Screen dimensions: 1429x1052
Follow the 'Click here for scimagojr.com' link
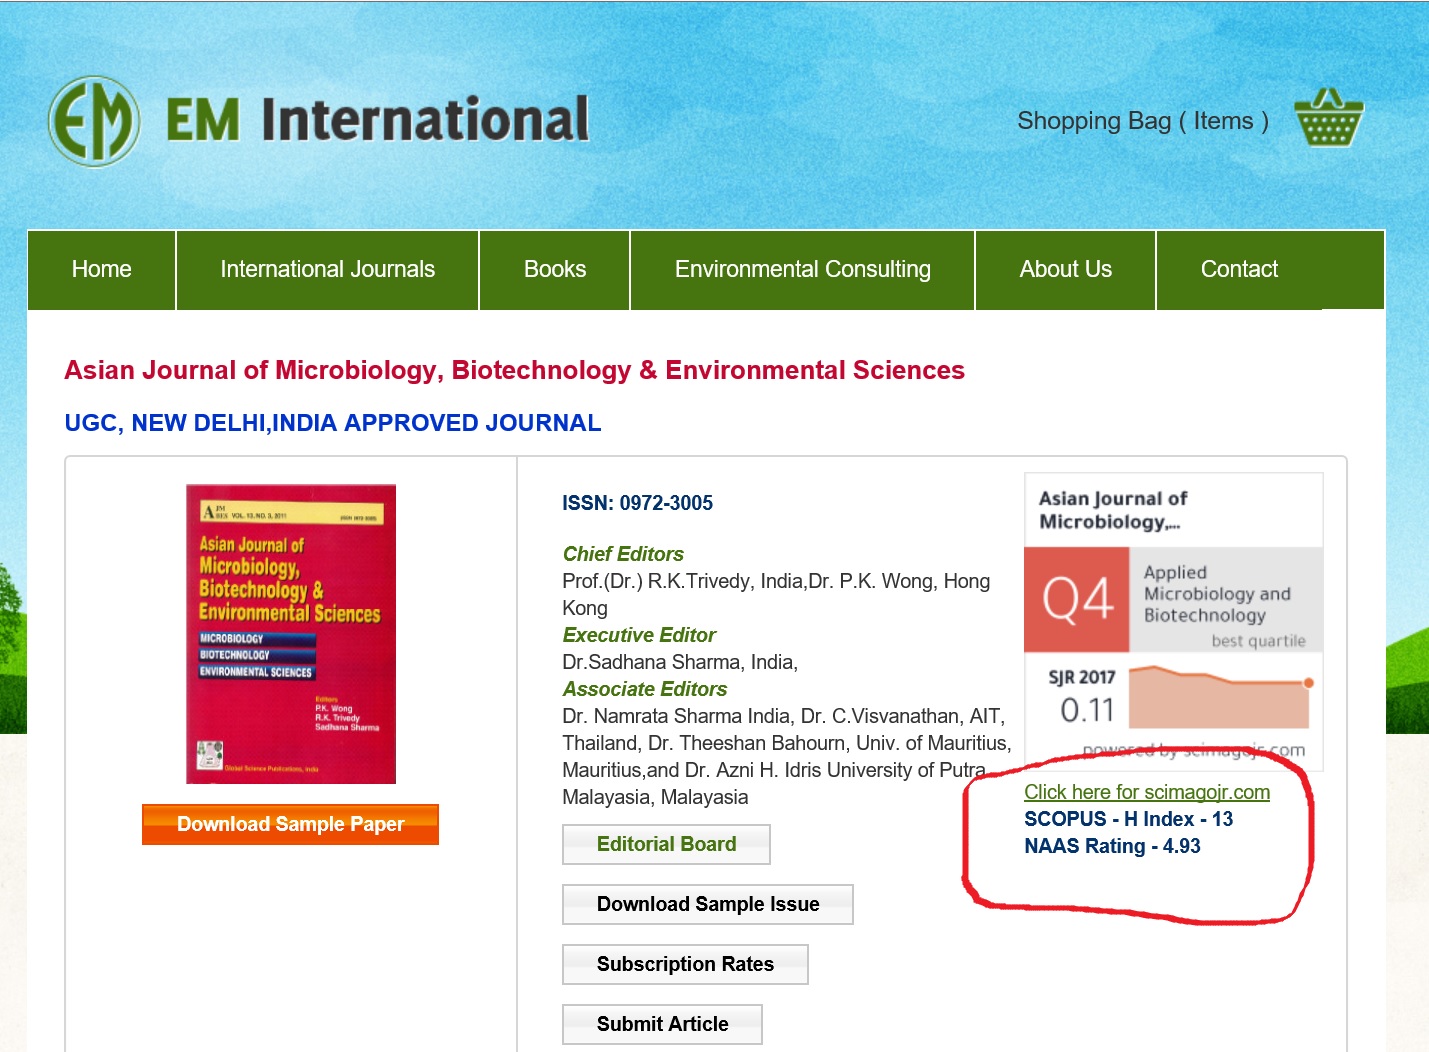1146,792
